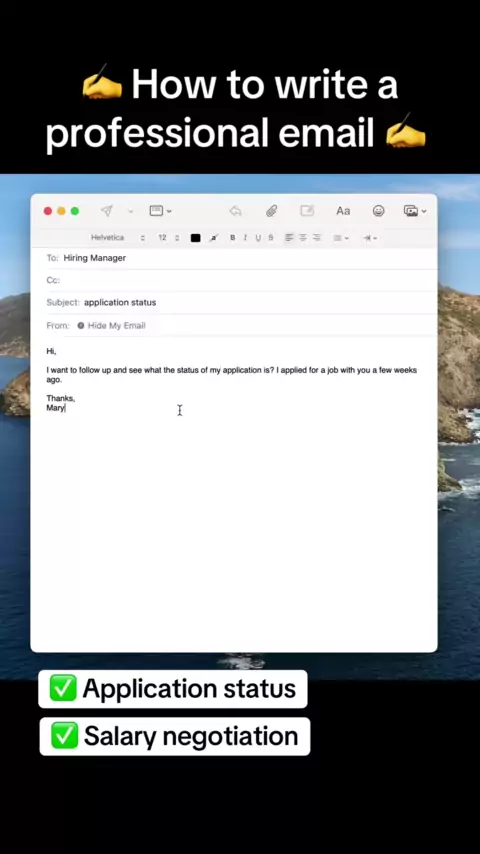This screenshot has height=854, width=480.
Task: Open the emoji picker smiley icon
Action: (379, 211)
